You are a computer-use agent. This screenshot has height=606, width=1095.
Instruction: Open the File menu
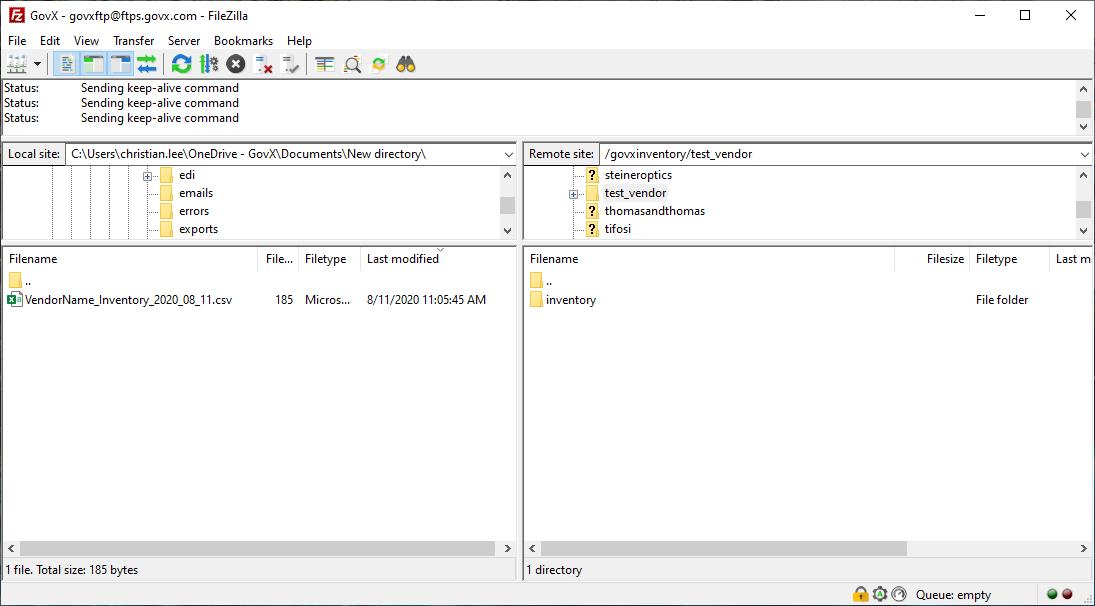point(17,40)
